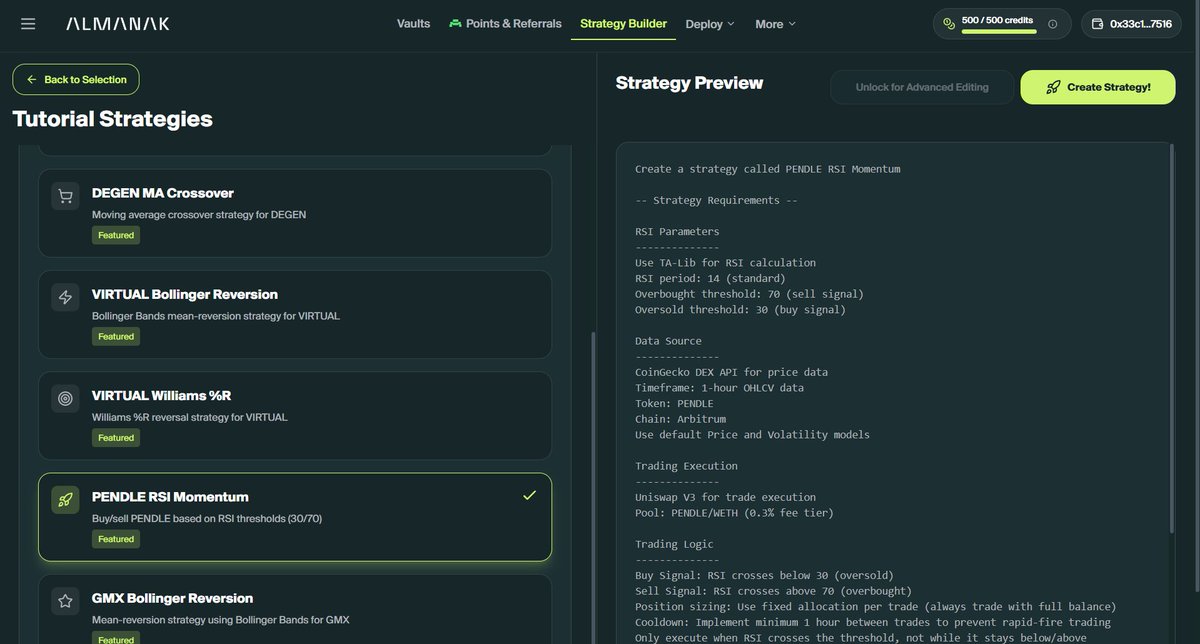This screenshot has width=1200, height=644.
Task: Click the DEGEN MA Crossover cart icon
Action: pos(66,197)
